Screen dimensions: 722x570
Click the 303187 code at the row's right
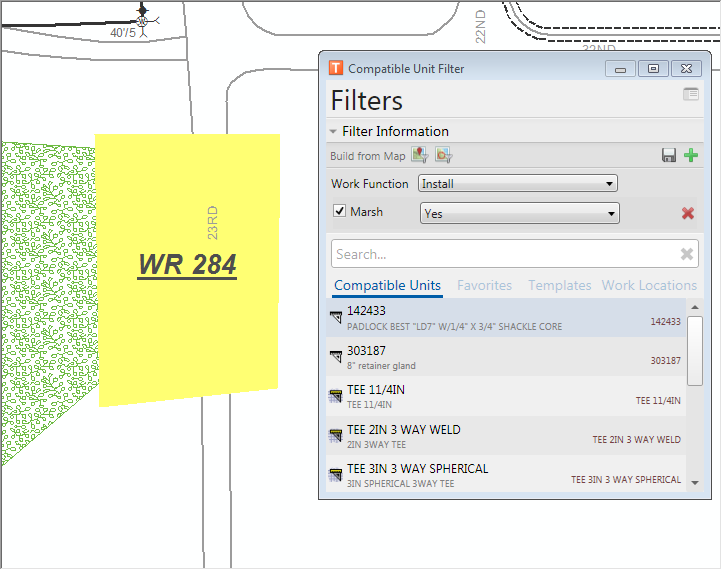pyautogui.click(x=665, y=361)
